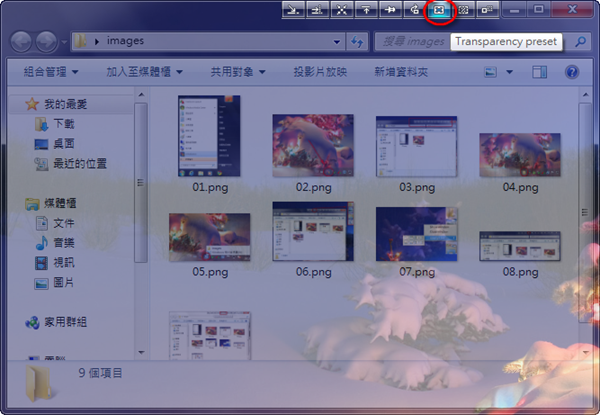The image size is (600, 415).
Task: Click 新增資料夾 new folder button
Action: point(401,72)
